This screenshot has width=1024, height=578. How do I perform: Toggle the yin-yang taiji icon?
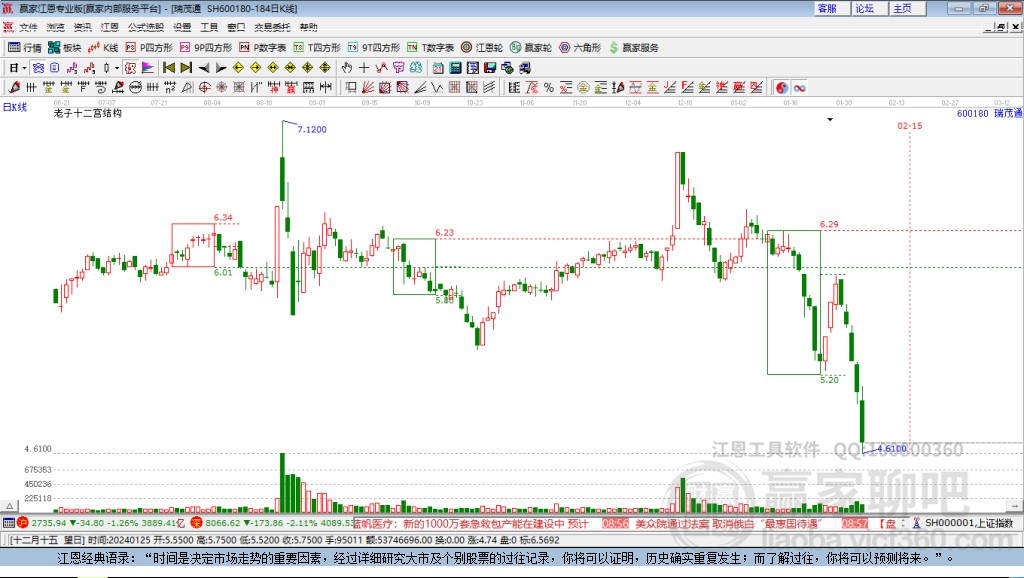tap(782, 88)
